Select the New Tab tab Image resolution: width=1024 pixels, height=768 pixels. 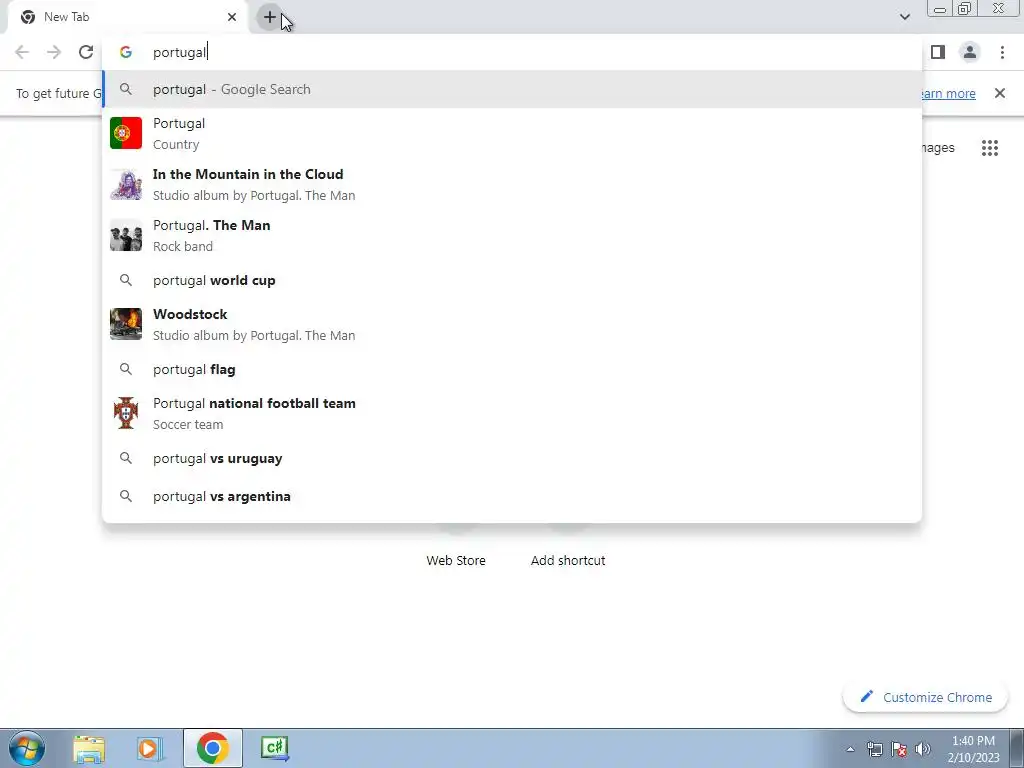point(127,17)
